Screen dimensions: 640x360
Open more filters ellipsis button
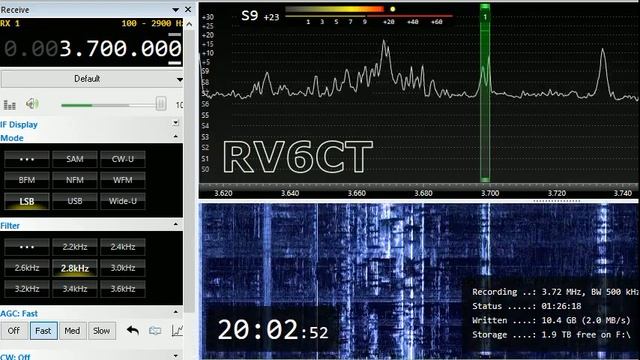click(x=27, y=247)
